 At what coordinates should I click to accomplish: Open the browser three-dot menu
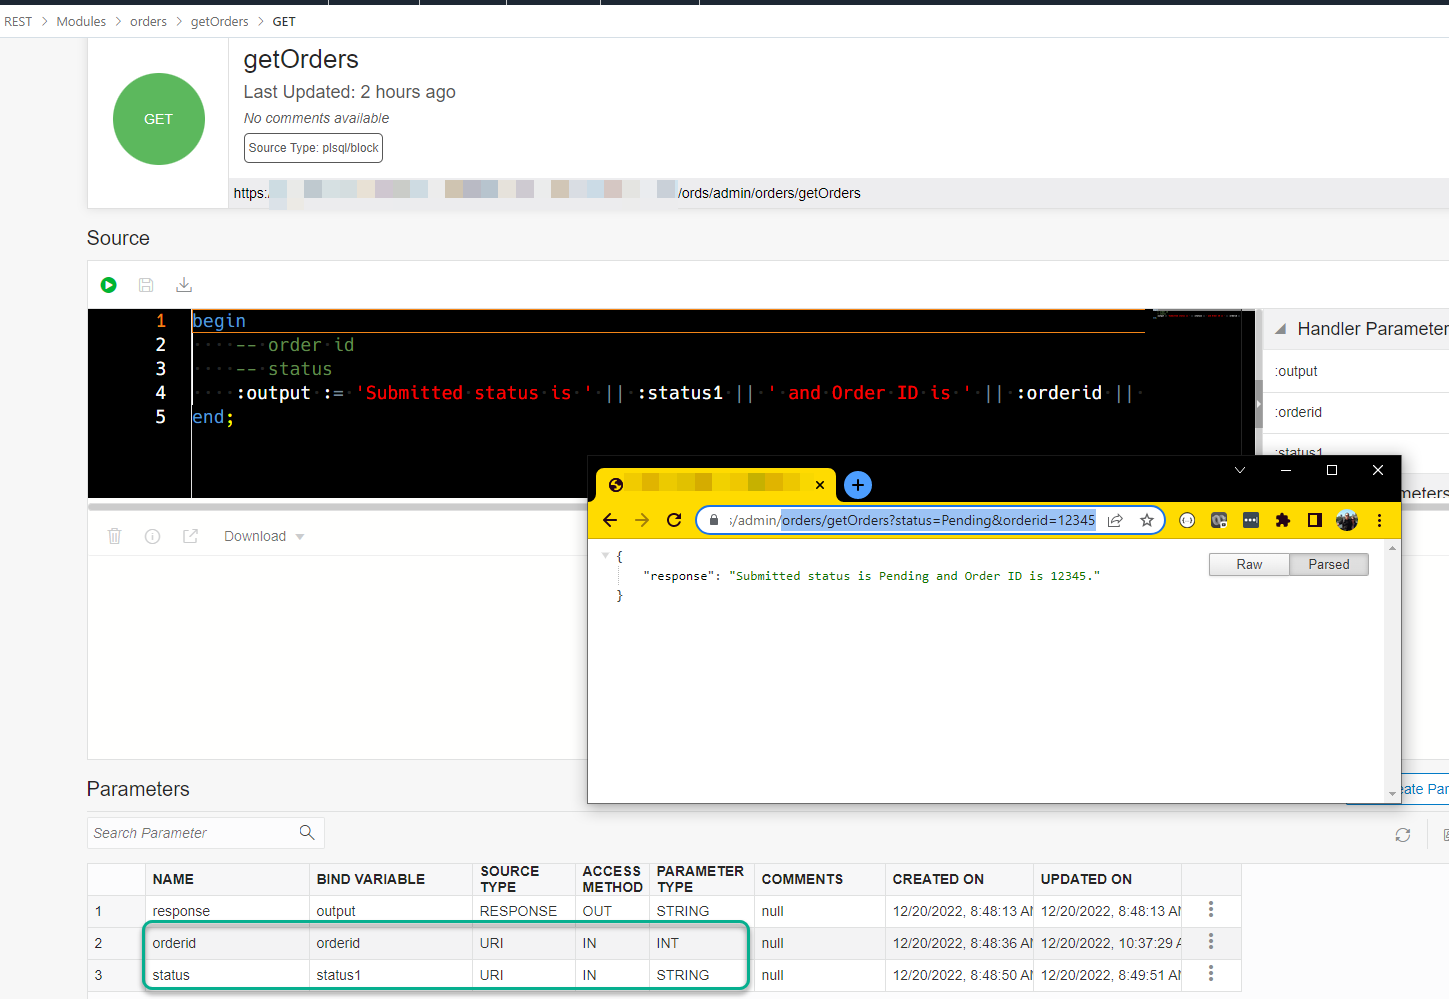(x=1379, y=520)
